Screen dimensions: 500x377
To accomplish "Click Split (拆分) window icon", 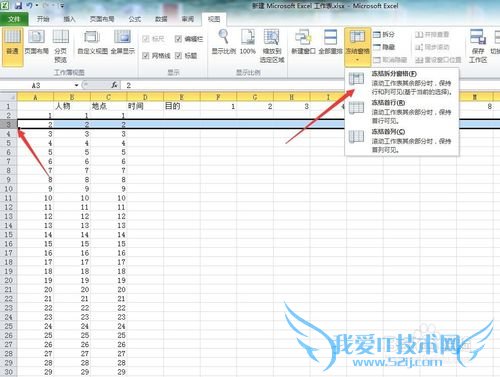I will 384,34.
